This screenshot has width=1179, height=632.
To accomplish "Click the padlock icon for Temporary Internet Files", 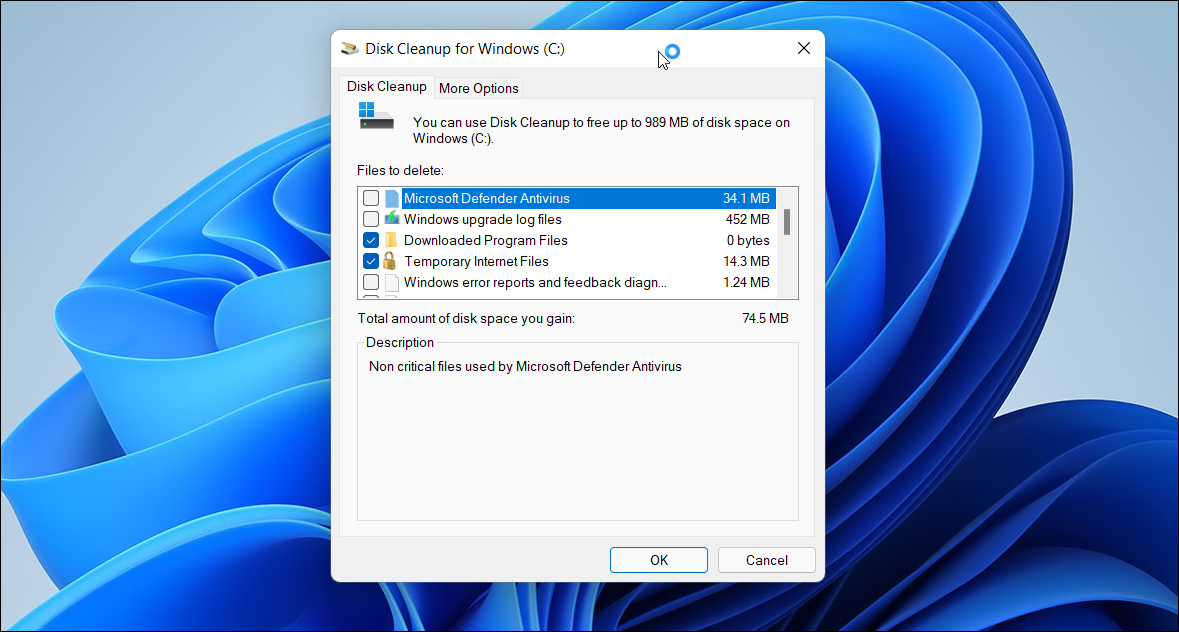I will click(391, 261).
